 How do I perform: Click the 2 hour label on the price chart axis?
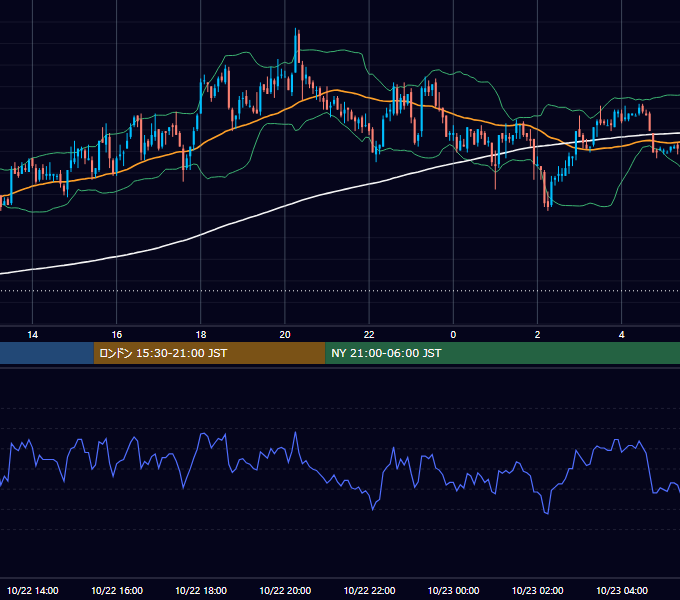537,335
